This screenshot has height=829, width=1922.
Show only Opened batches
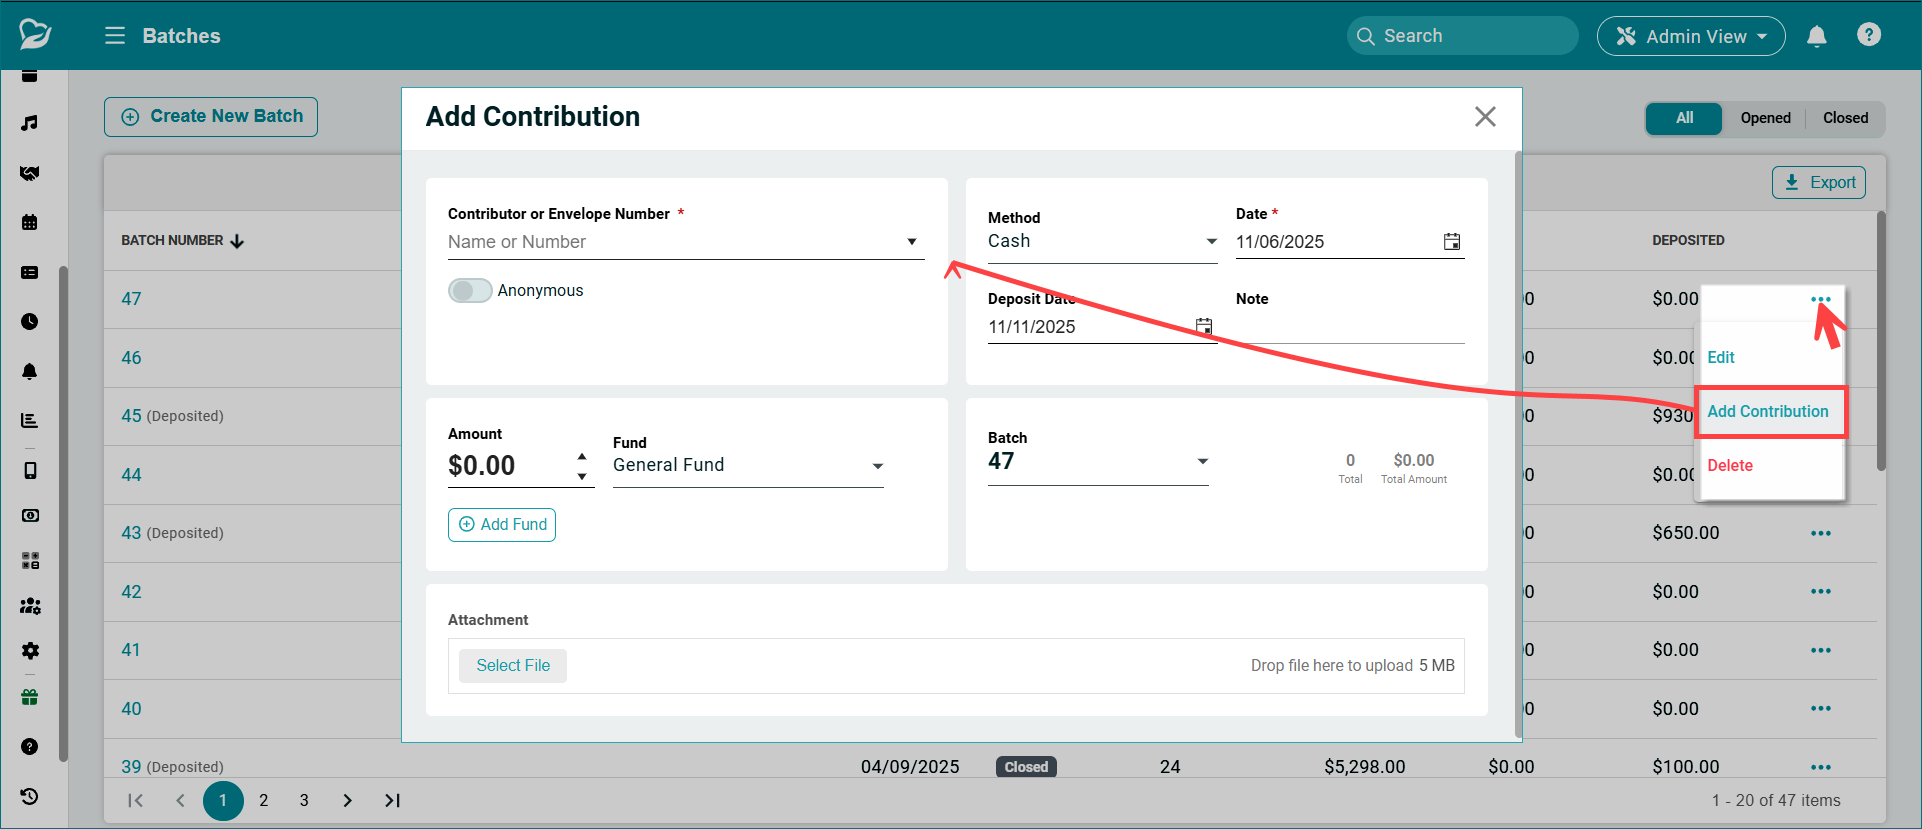pyautogui.click(x=1765, y=118)
